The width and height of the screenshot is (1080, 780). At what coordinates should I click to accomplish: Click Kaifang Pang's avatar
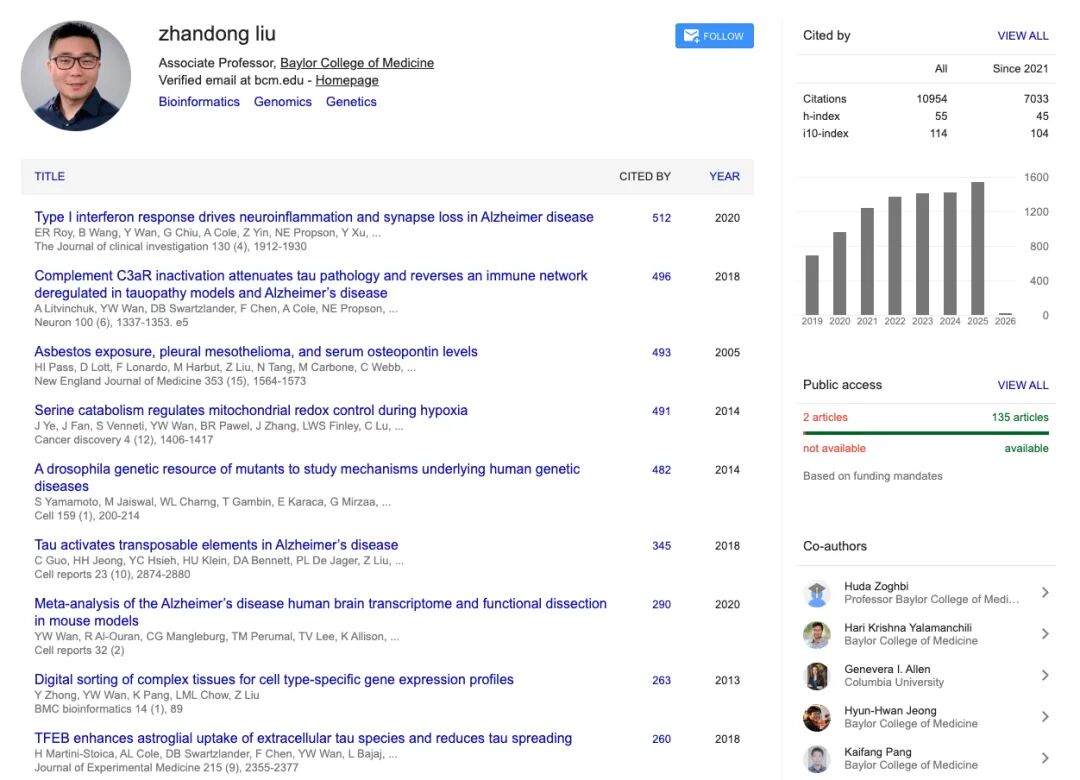point(817,758)
